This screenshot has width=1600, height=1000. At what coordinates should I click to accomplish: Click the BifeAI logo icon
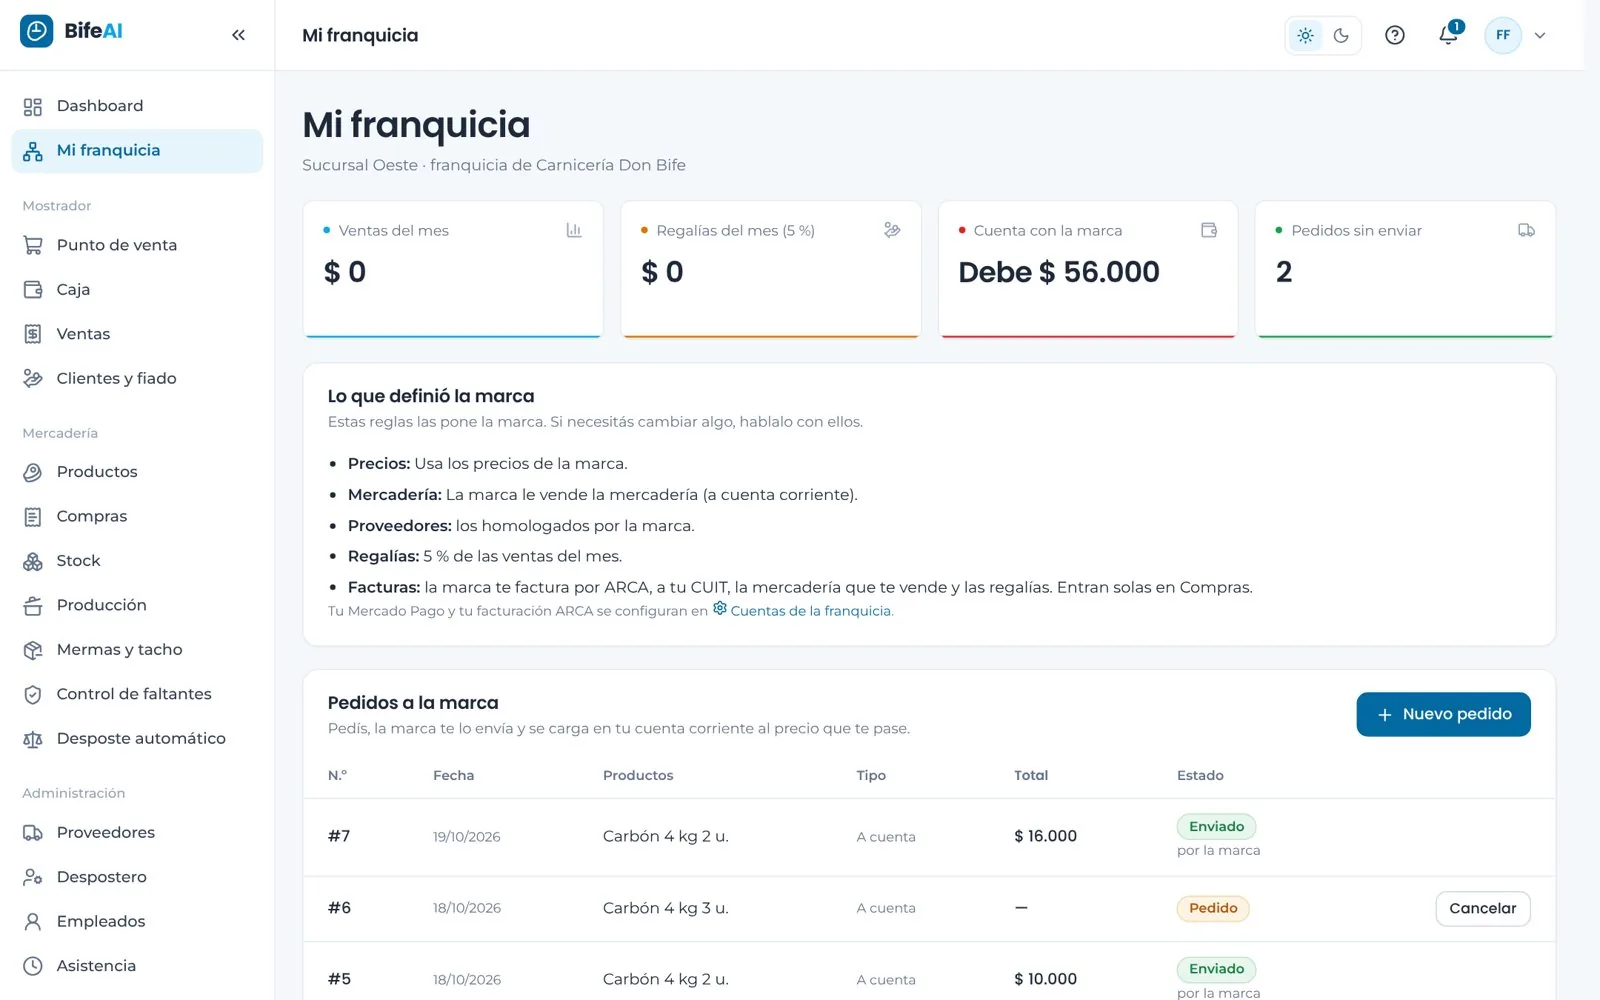[37, 31]
